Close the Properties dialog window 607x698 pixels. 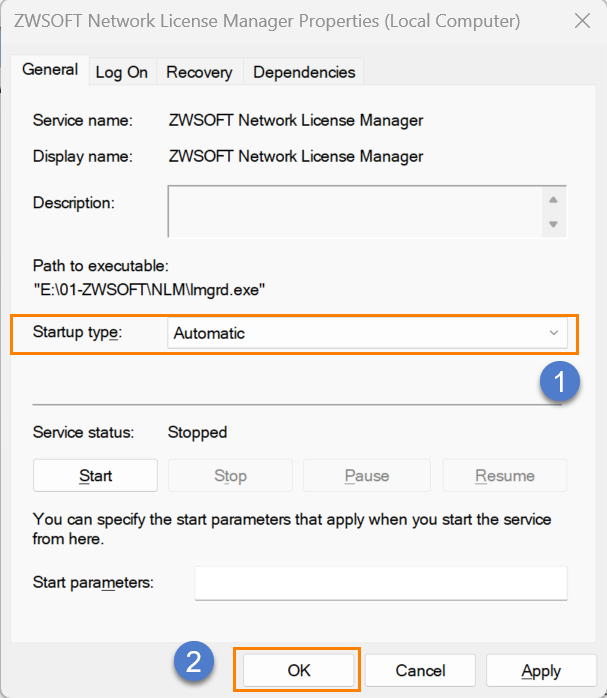(x=582, y=21)
